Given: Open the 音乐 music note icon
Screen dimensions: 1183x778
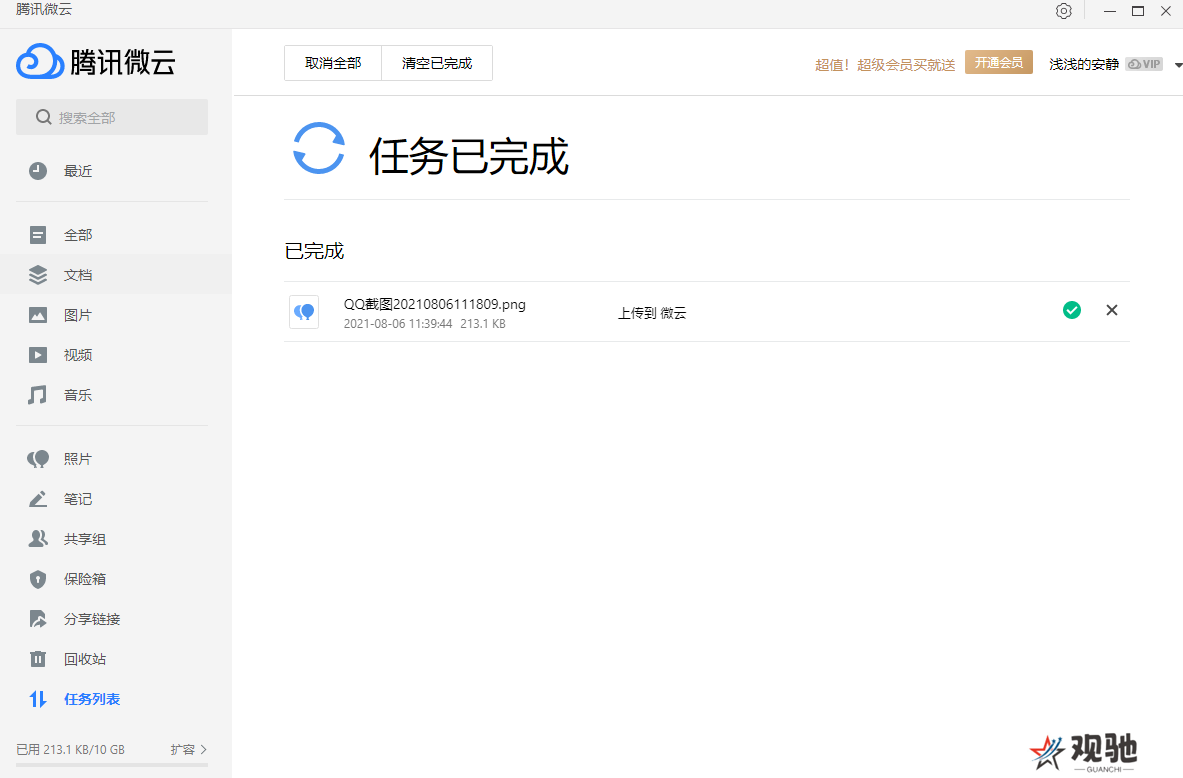Looking at the screenshot, I should pyautogui.click(x=38, y=395).
